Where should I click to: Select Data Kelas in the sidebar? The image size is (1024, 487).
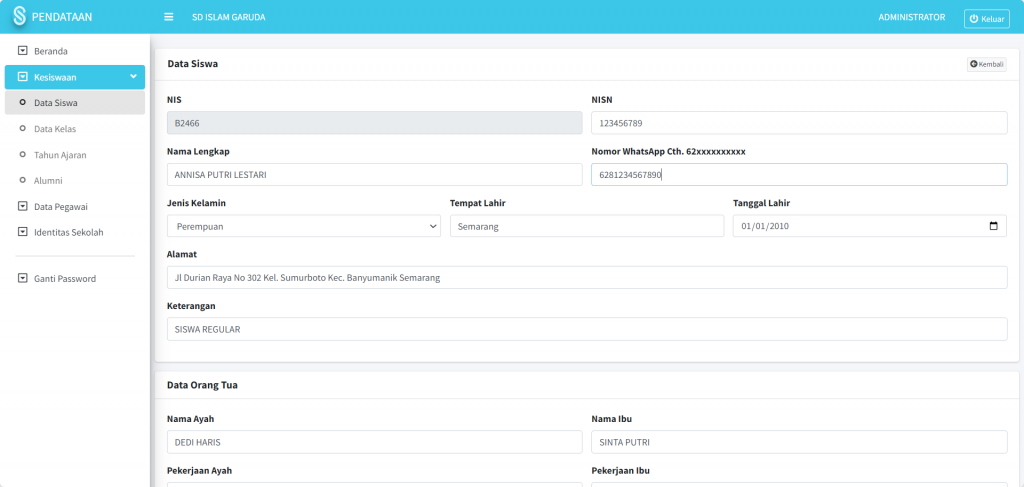(x=75, y=129)
